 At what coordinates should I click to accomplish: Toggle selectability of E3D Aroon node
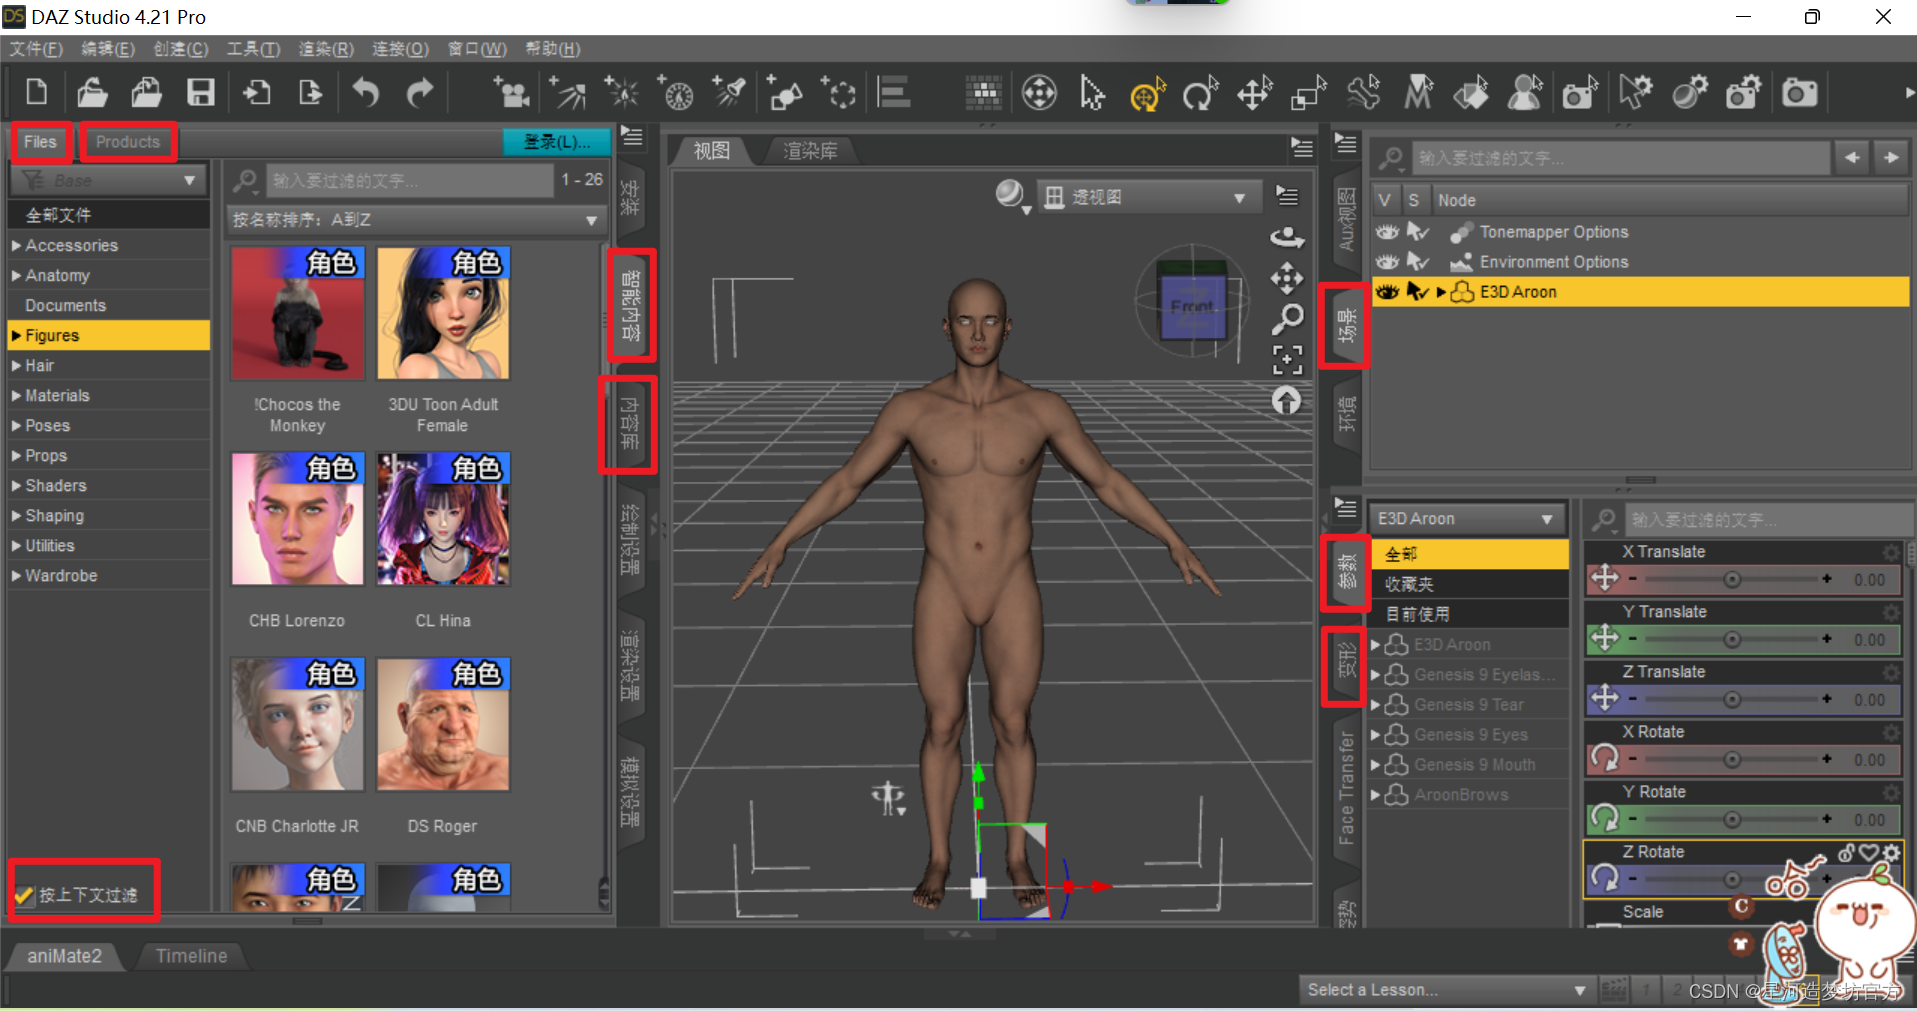pyautogui.click(x=1418, y=292)
